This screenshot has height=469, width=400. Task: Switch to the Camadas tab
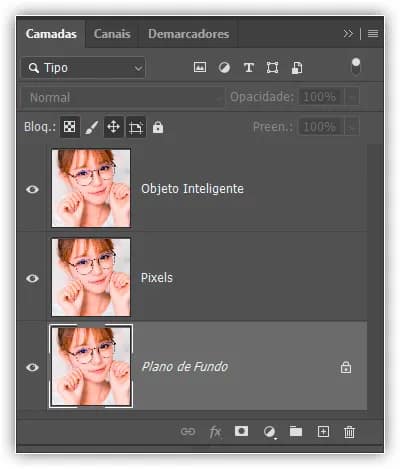51,34
